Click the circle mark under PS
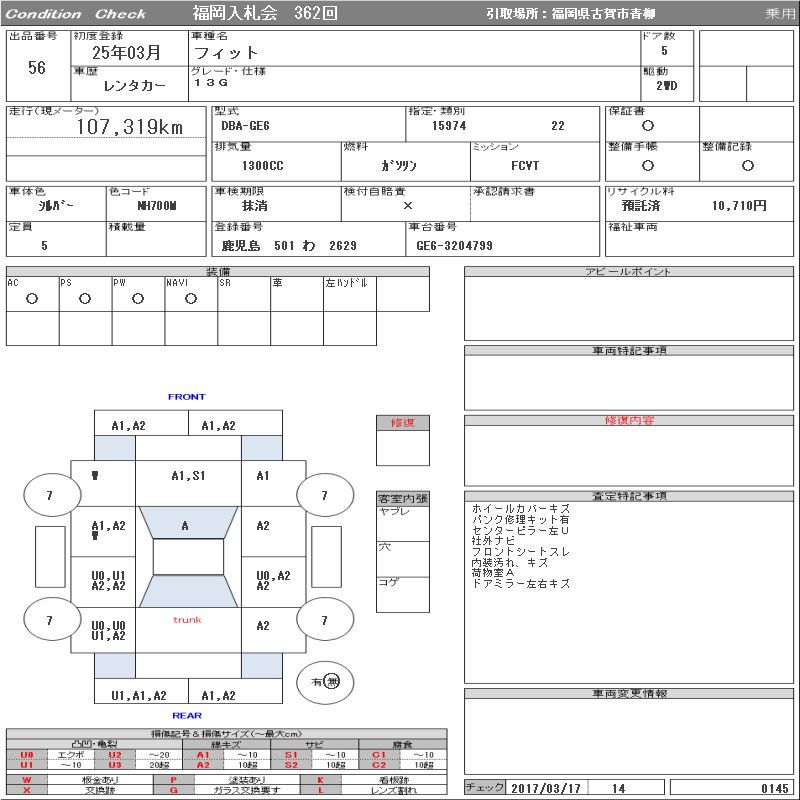 [x=85, y=299]
